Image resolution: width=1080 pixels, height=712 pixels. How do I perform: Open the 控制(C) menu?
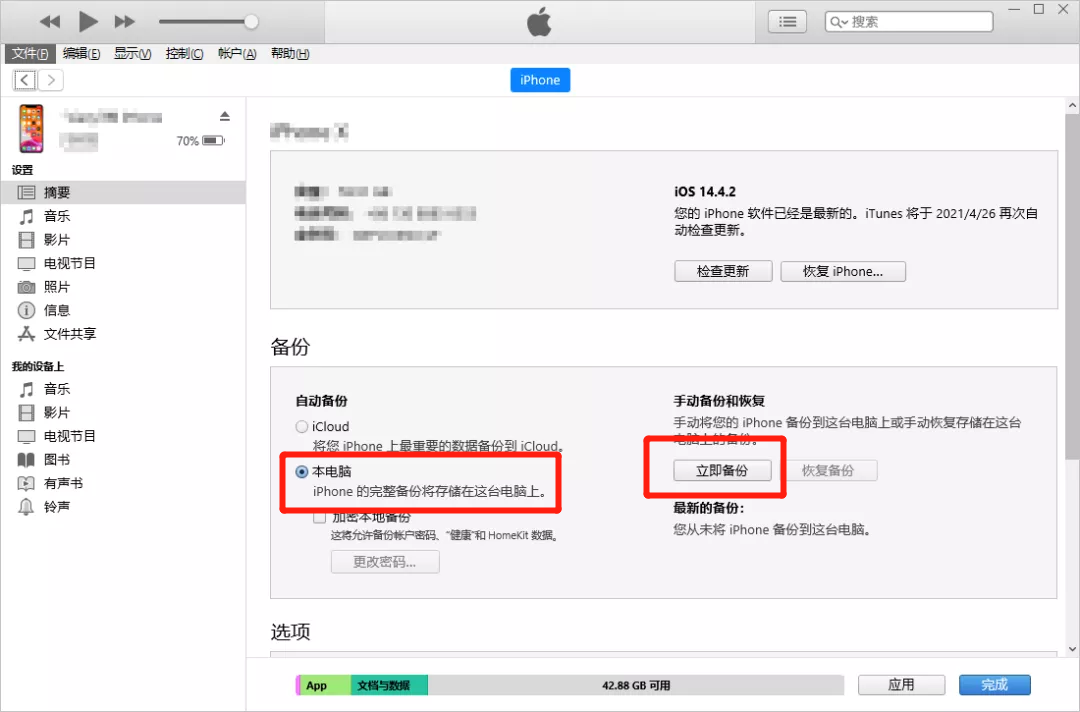[184, 54]
